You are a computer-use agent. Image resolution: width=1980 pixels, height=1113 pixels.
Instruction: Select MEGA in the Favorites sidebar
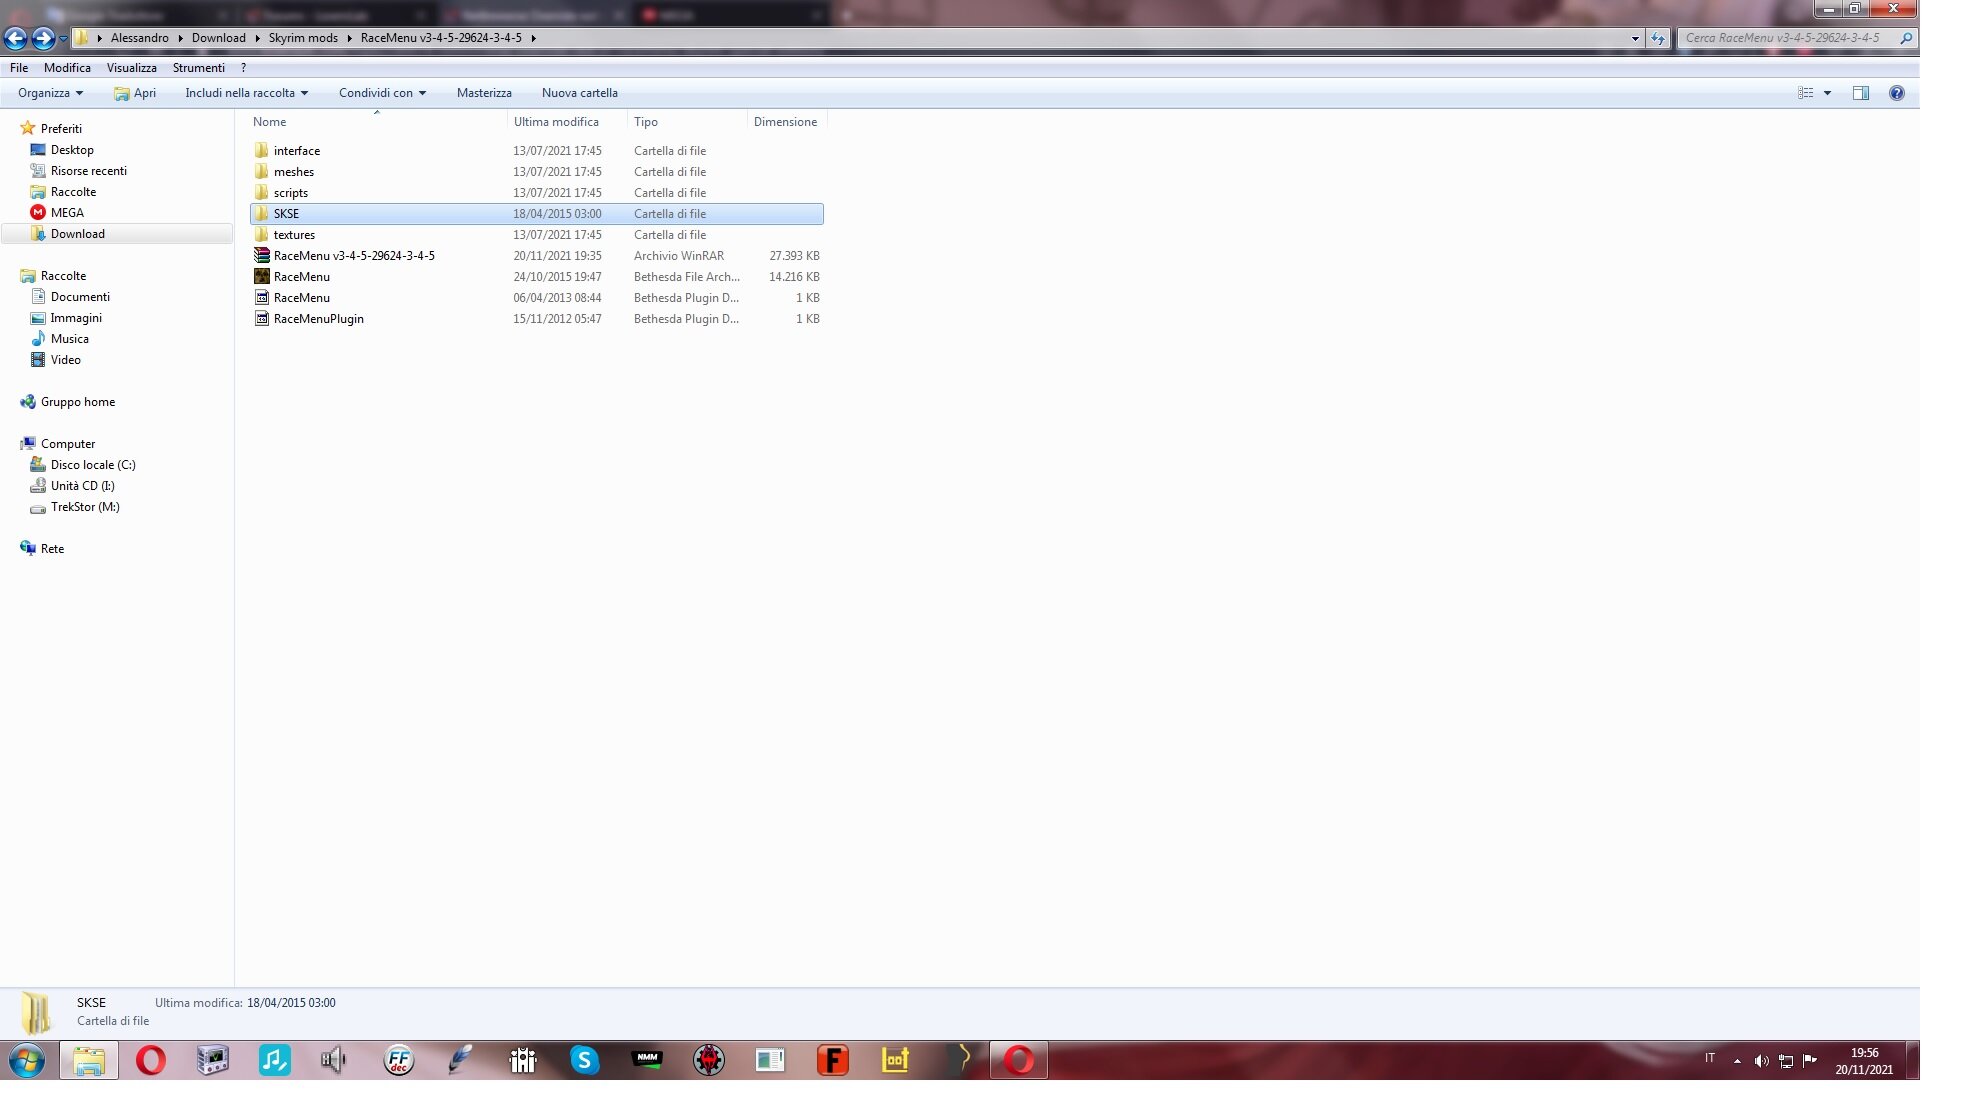(67, 213)
